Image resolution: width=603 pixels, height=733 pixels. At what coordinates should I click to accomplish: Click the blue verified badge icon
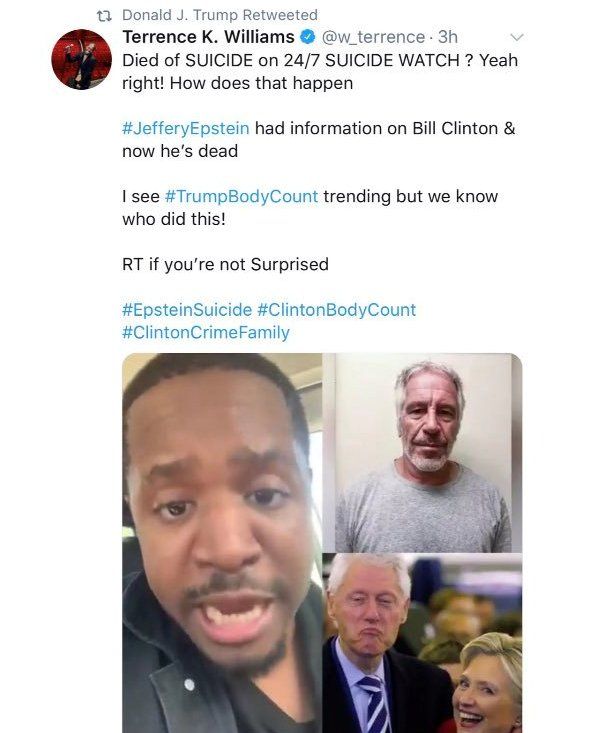click(x=307, y=37)
